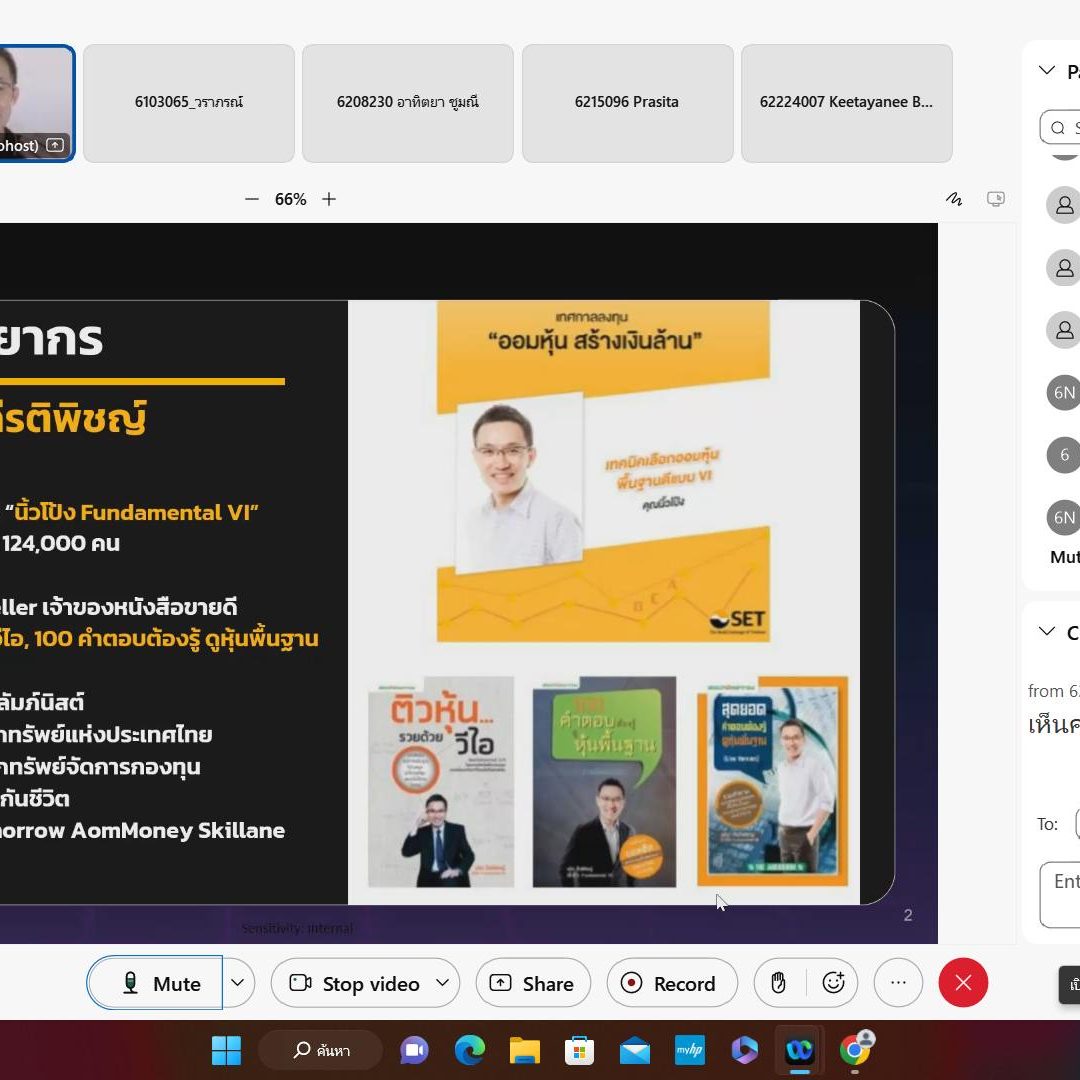The height and width of the screenshot is (1080, 1080).
Task: Click the Windows taskbar search box
Action: point(320,1050)
